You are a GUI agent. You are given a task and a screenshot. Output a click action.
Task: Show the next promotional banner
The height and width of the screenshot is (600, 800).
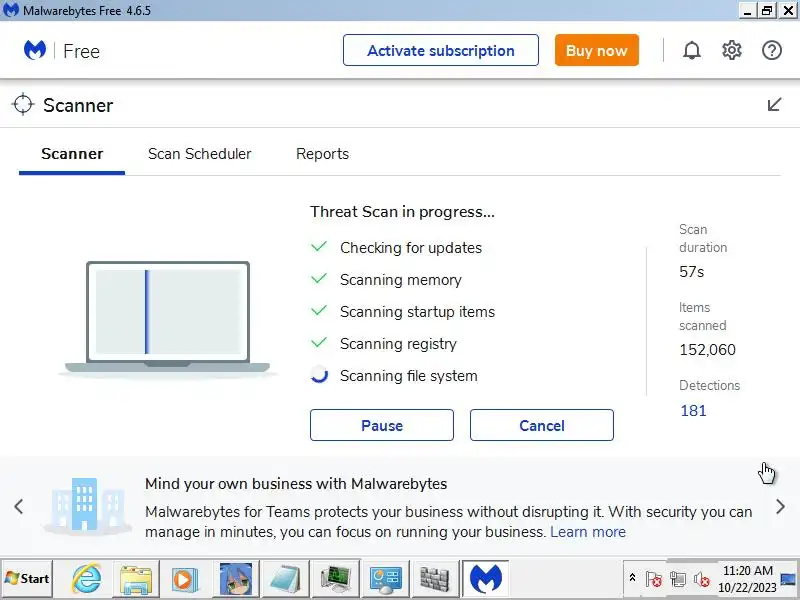pyautogui.click(x=780, y=507)
